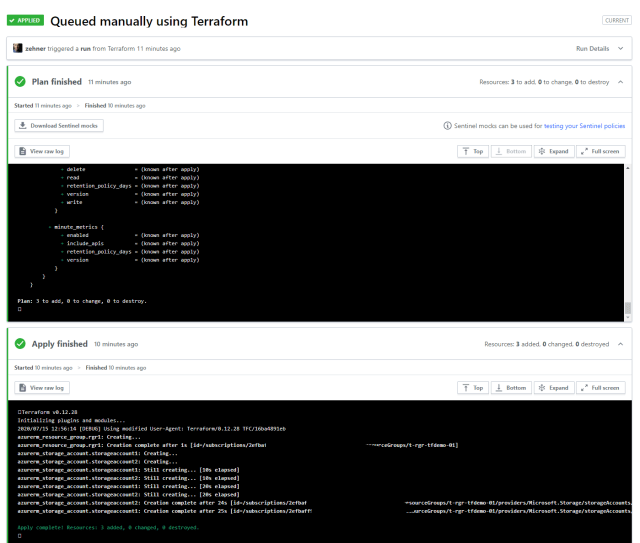Expand the apply log output
This screenshot has height=543, width=640.
pos(551,387)
